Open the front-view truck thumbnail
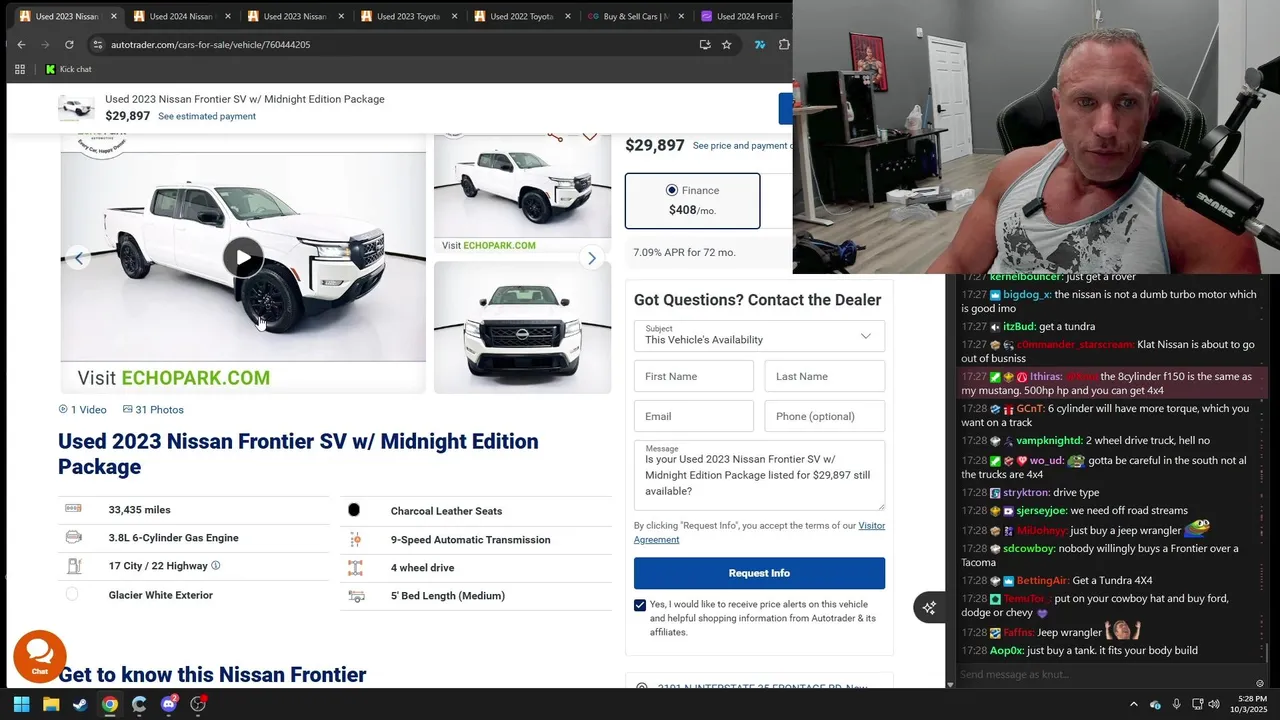This screenshot has width=1280, height=720. pyautogui.click(x=522, y=327)
